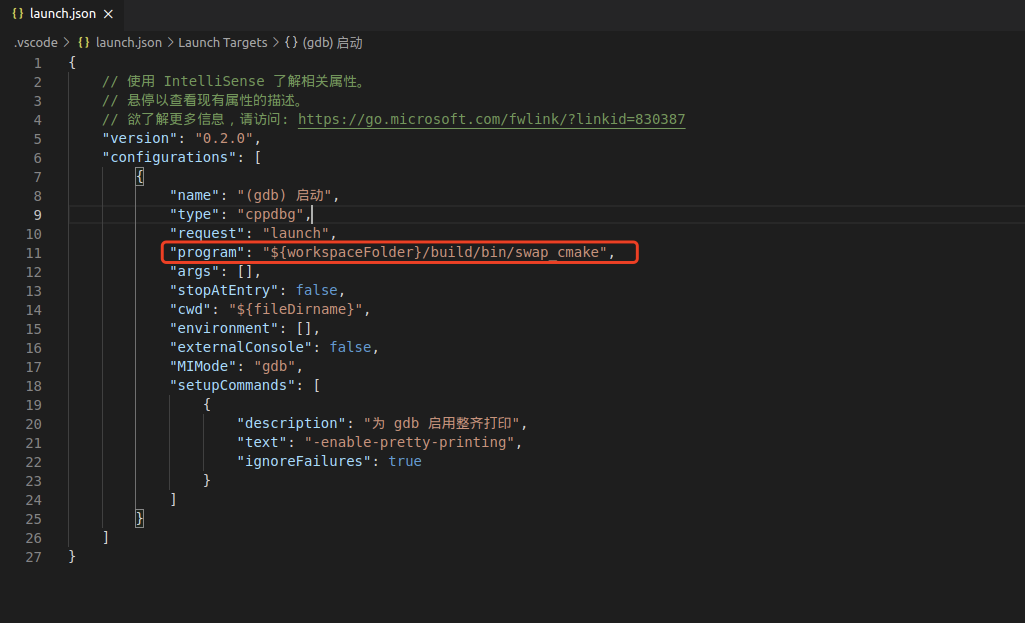Click the true value of ignoreFailures
Image resolution: width=1025 pixels, height=623 pixels.
coord(405,461)
